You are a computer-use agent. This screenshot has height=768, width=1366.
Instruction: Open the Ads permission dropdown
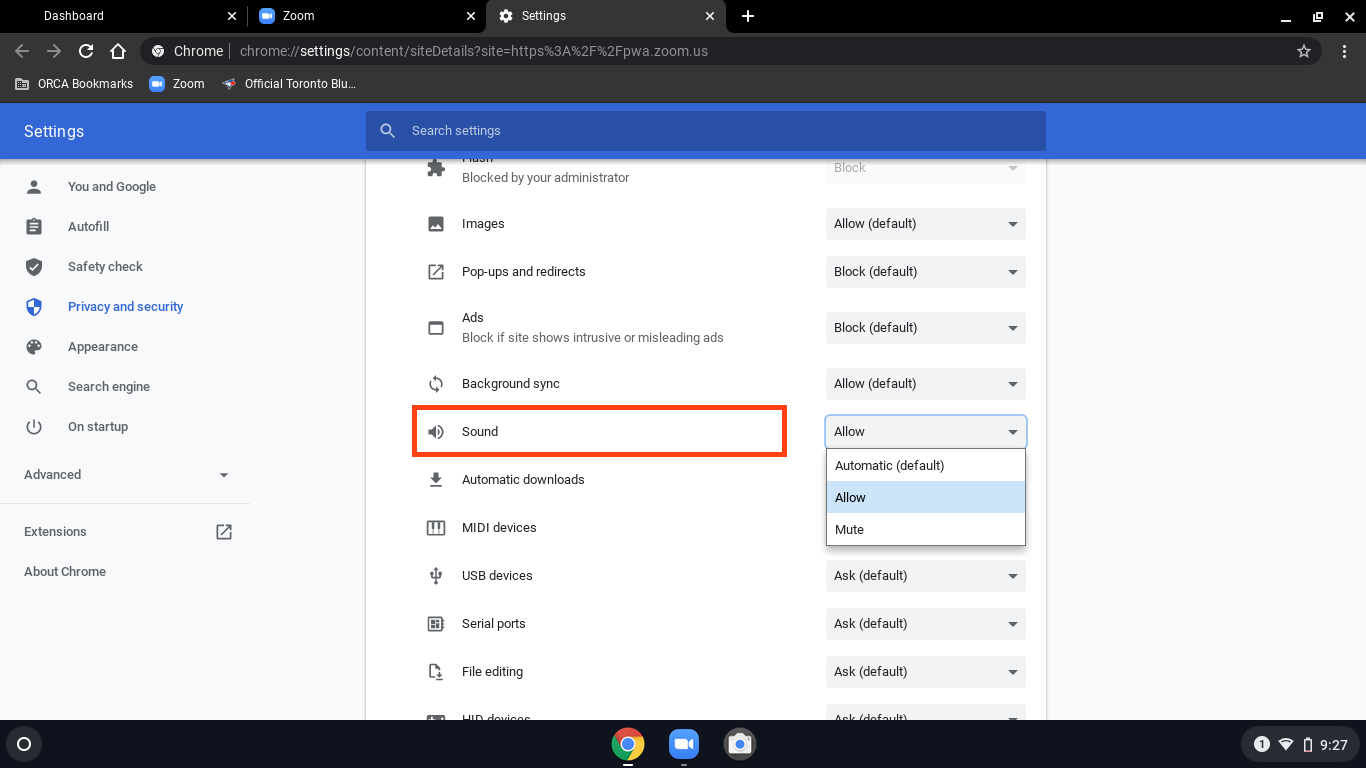tap(926, 328)
